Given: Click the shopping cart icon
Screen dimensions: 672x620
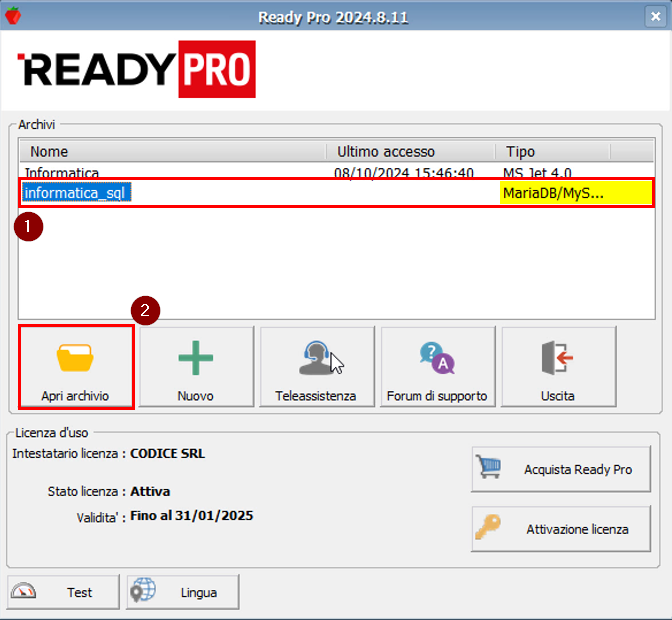Looking at the screenshot, I should 489,466.
